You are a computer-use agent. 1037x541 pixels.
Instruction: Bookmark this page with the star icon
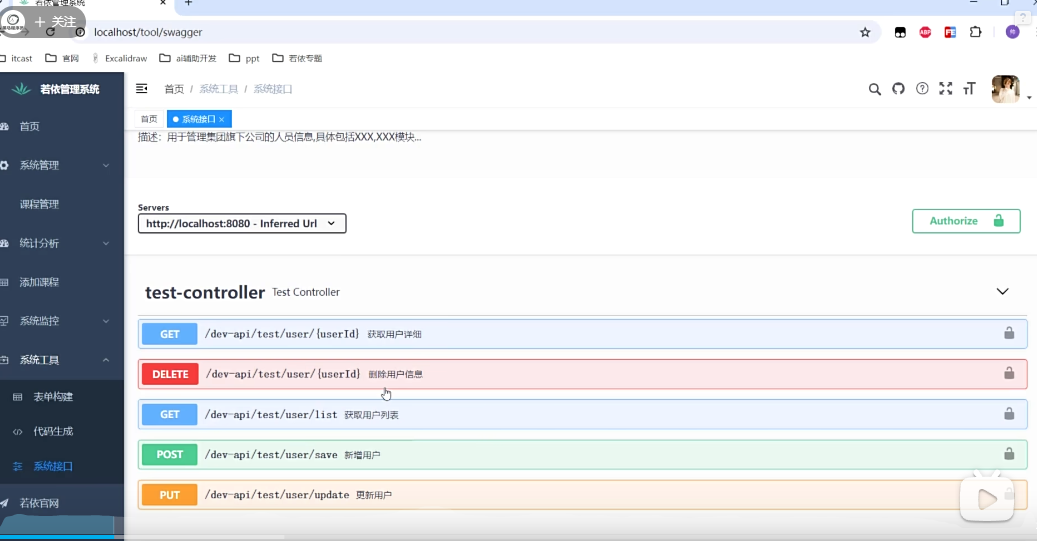865,32
